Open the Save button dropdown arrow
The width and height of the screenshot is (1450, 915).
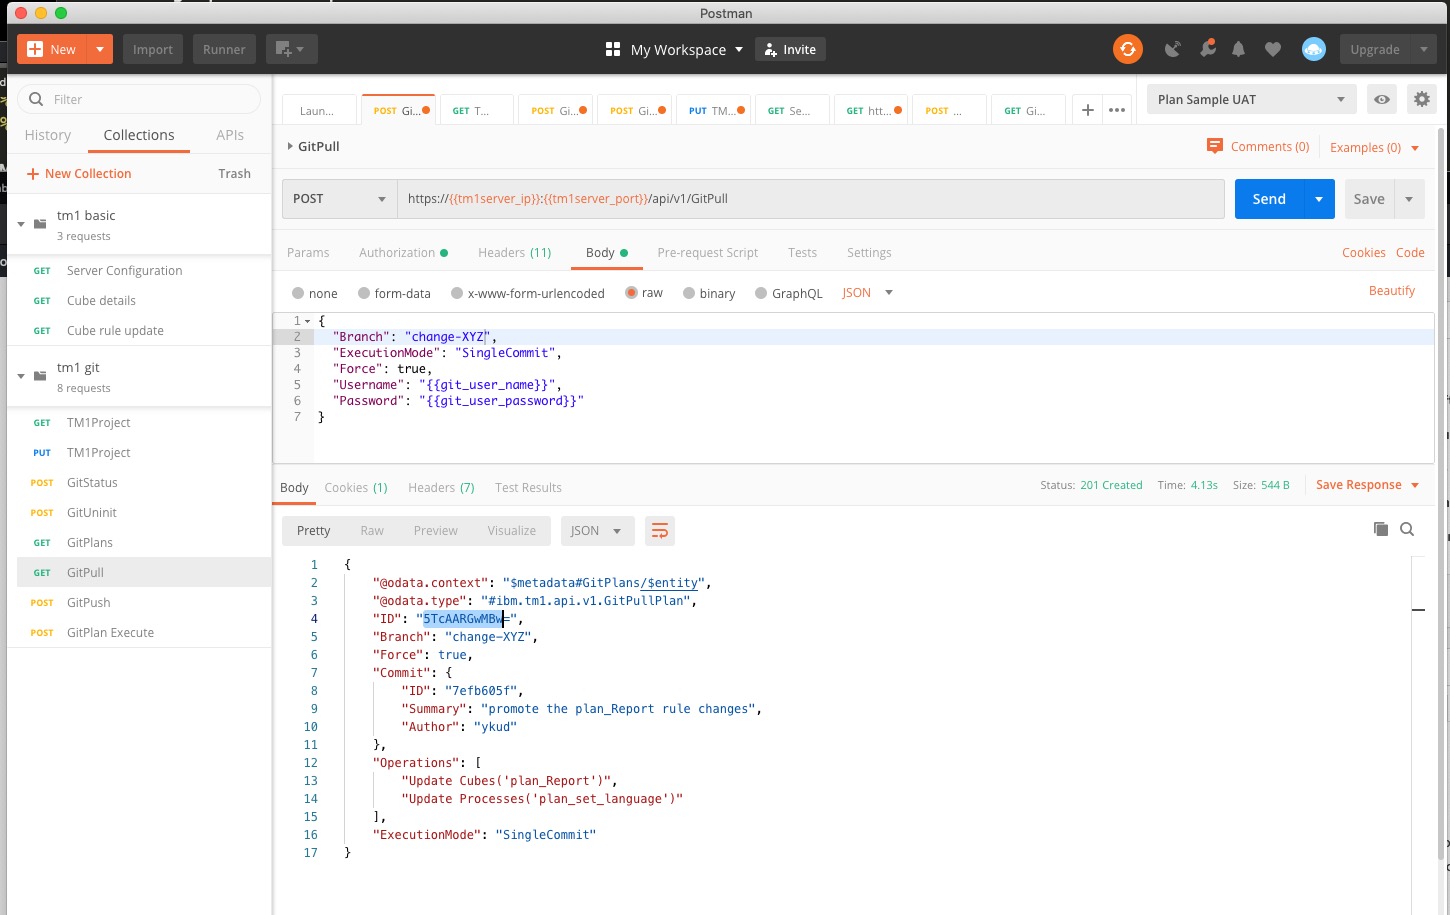click(x=1409, y=199)
